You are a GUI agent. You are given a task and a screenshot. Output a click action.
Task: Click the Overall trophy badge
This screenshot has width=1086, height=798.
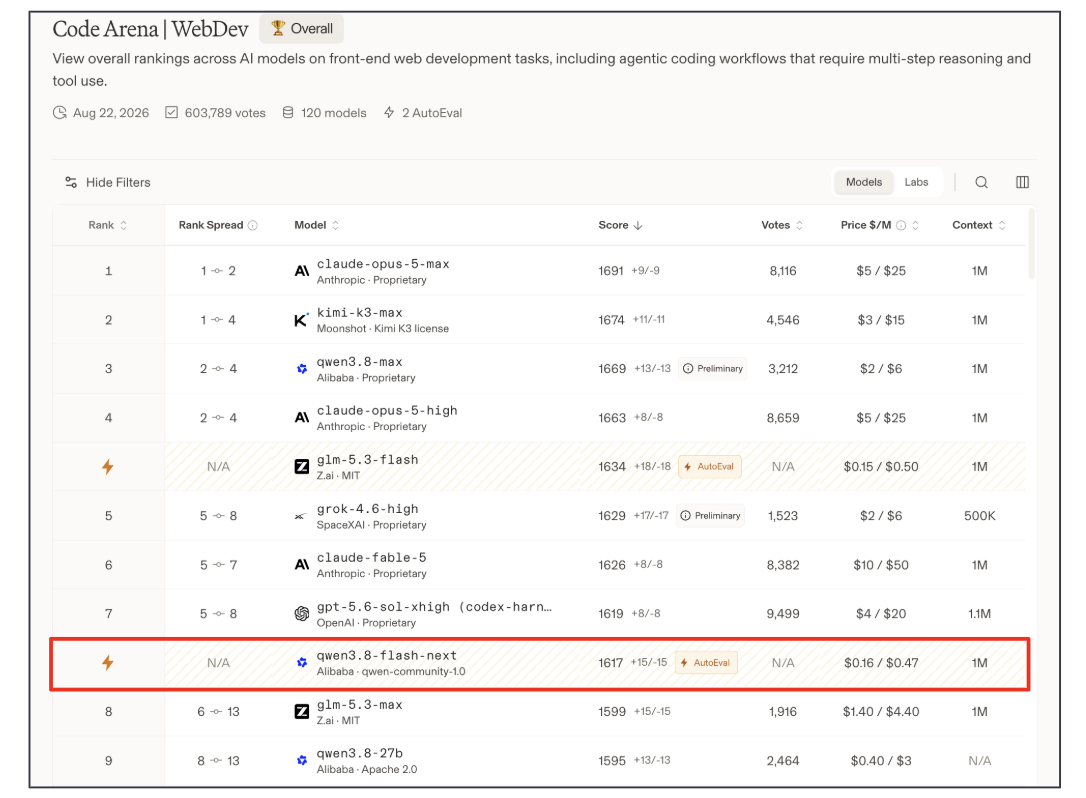[301, 28]
